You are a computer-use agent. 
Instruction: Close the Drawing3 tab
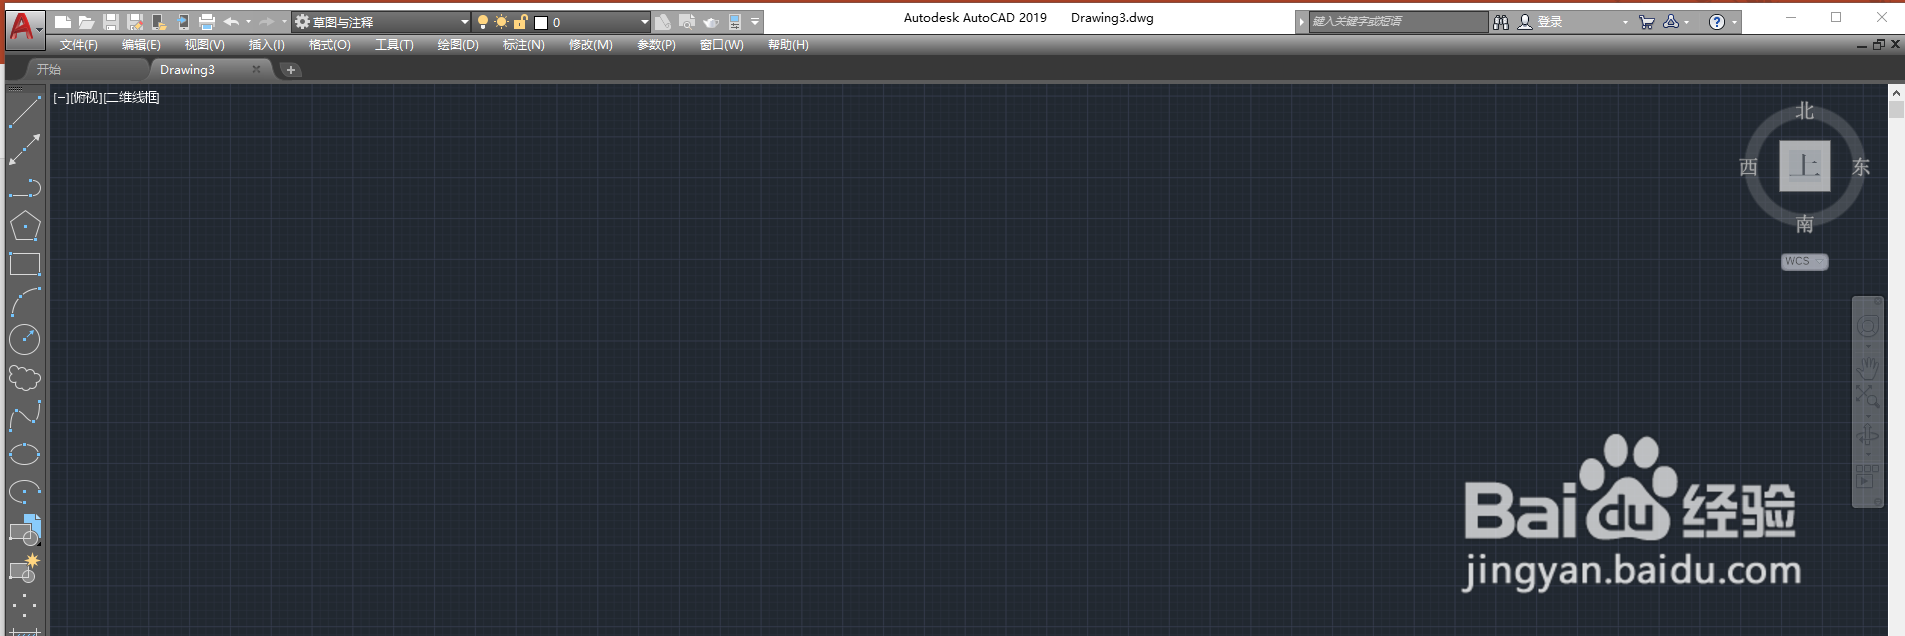[256, 69]
